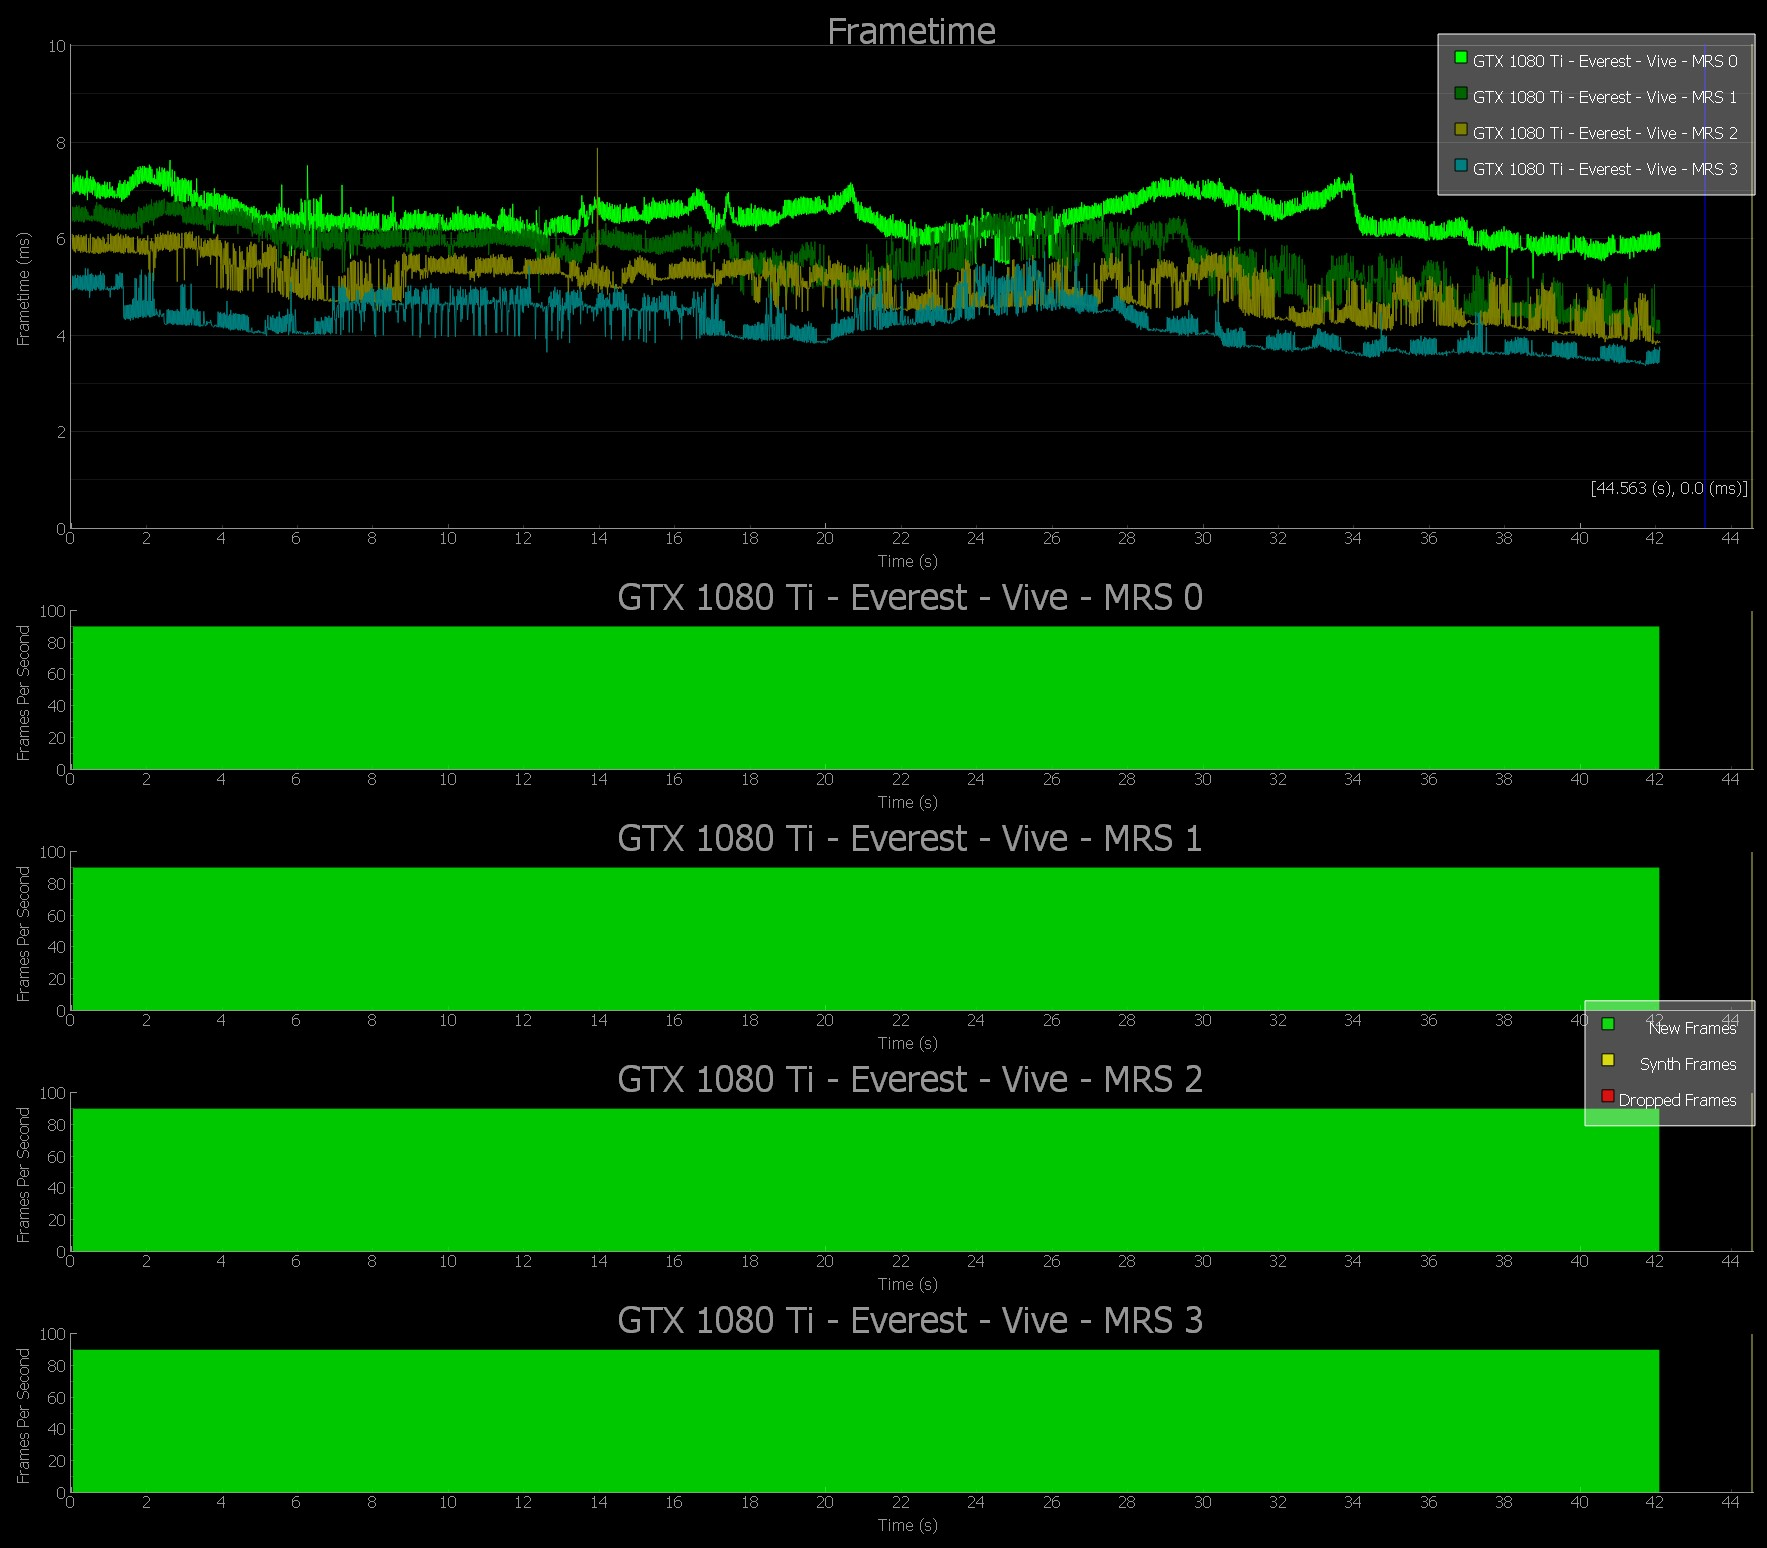
Task: Select the 'GTX 1080 Ti - Everest - Vive - MRS 3' legend label
Action: pyautogui.click(x=1604, y=169)
